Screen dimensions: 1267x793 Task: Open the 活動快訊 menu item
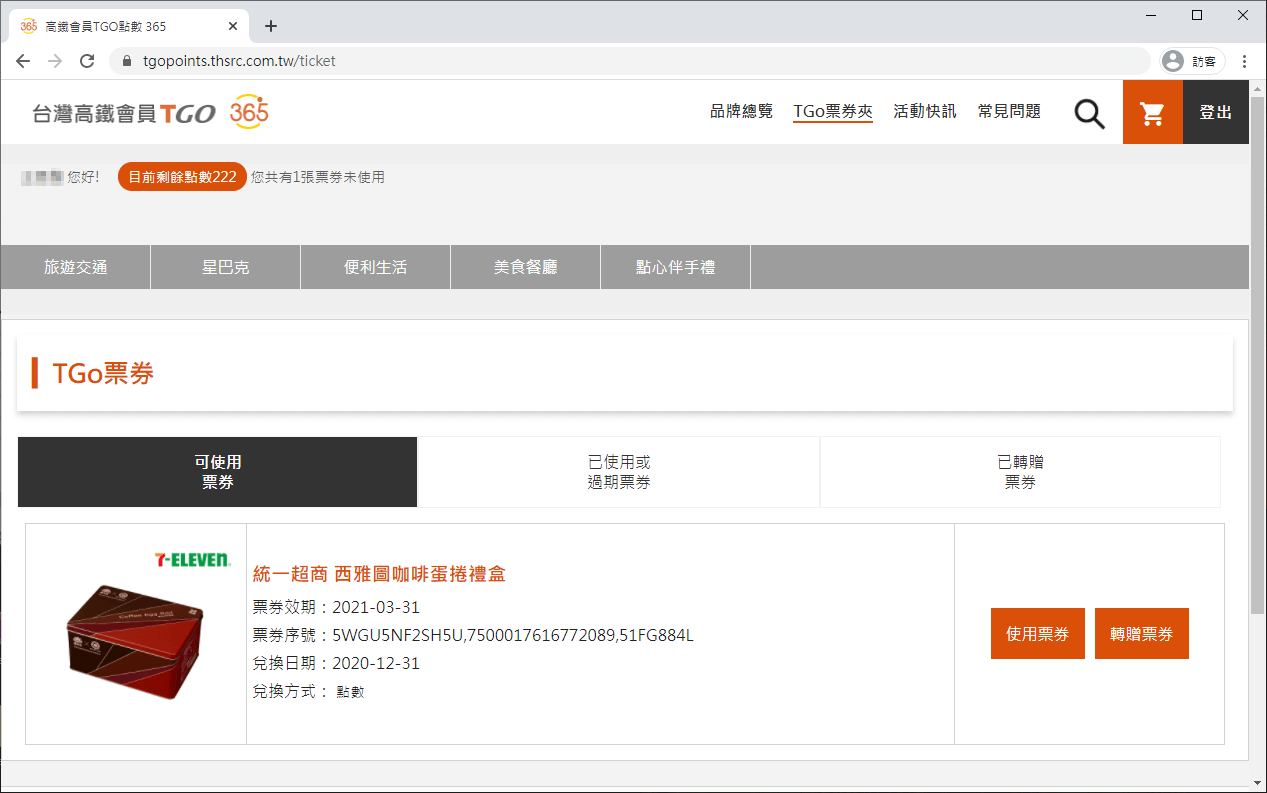pyautogui.click(x=924, y=112)
